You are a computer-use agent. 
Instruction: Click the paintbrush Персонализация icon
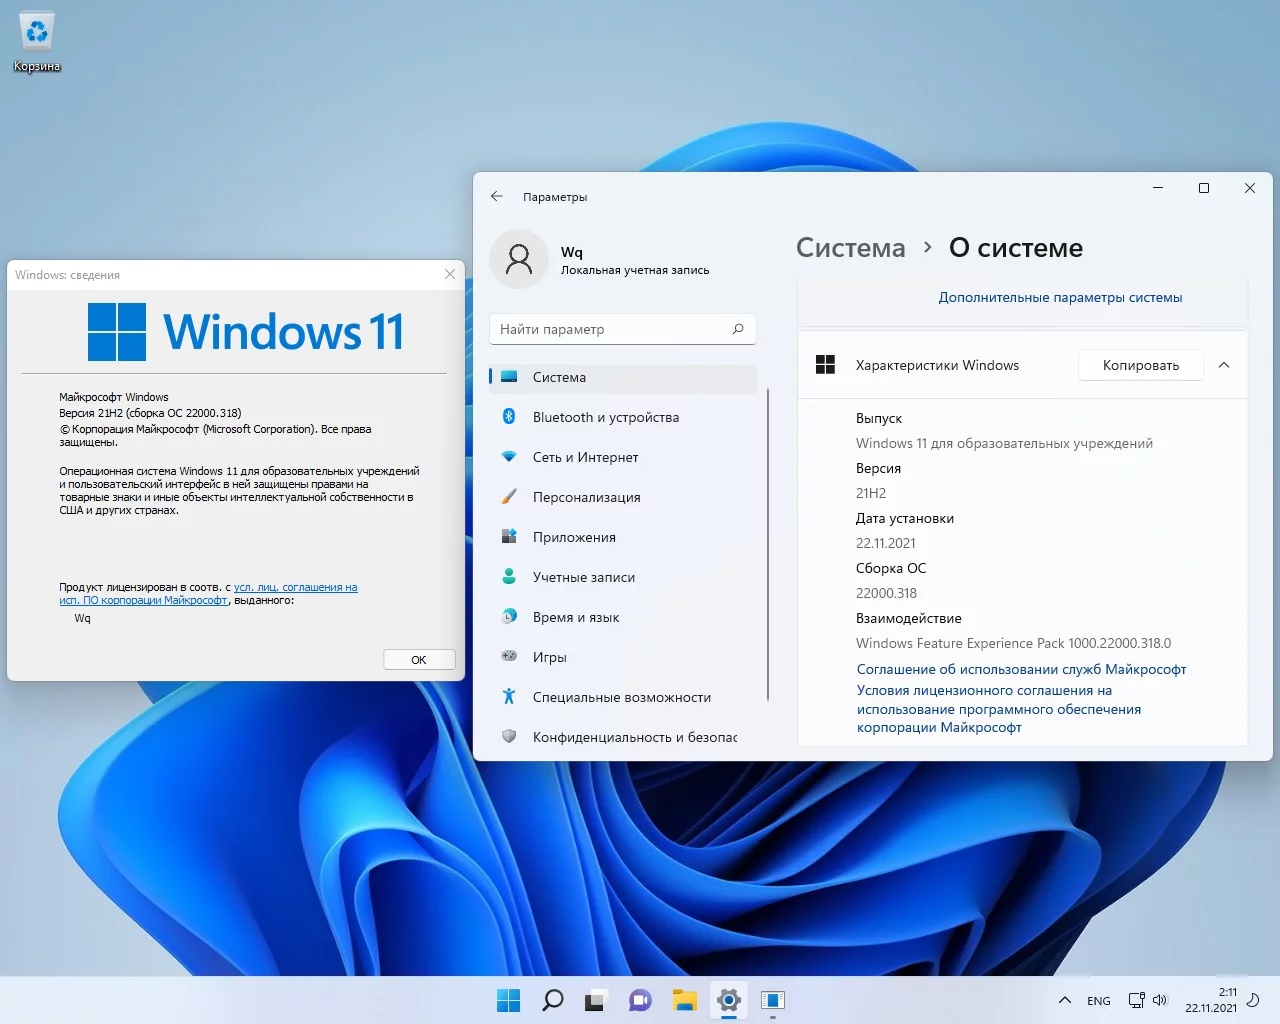(x=509, y=496)
